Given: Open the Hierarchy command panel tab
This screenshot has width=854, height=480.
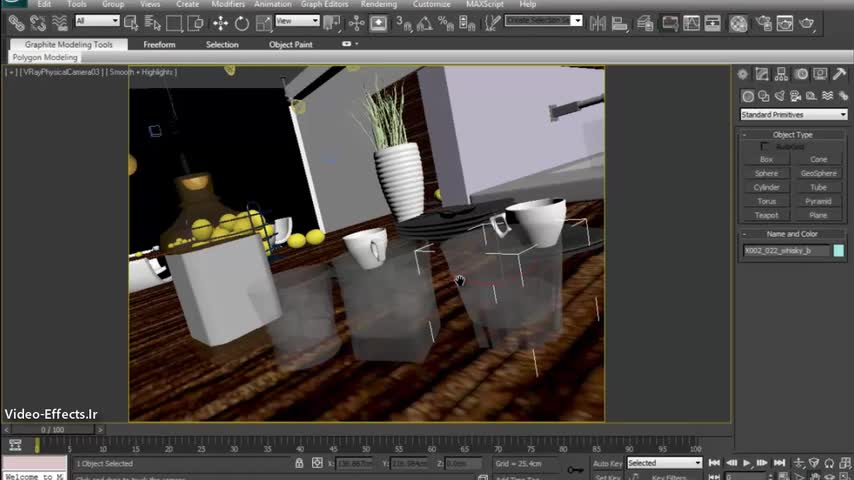Looking at the screenshot, I should (x=781, y=74).
